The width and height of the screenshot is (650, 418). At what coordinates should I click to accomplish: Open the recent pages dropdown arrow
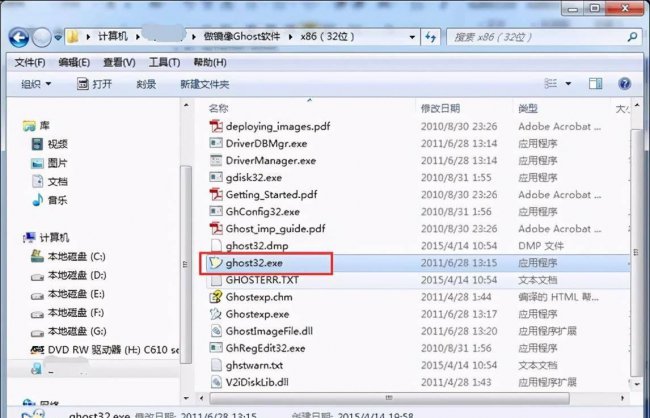[58, 37]
